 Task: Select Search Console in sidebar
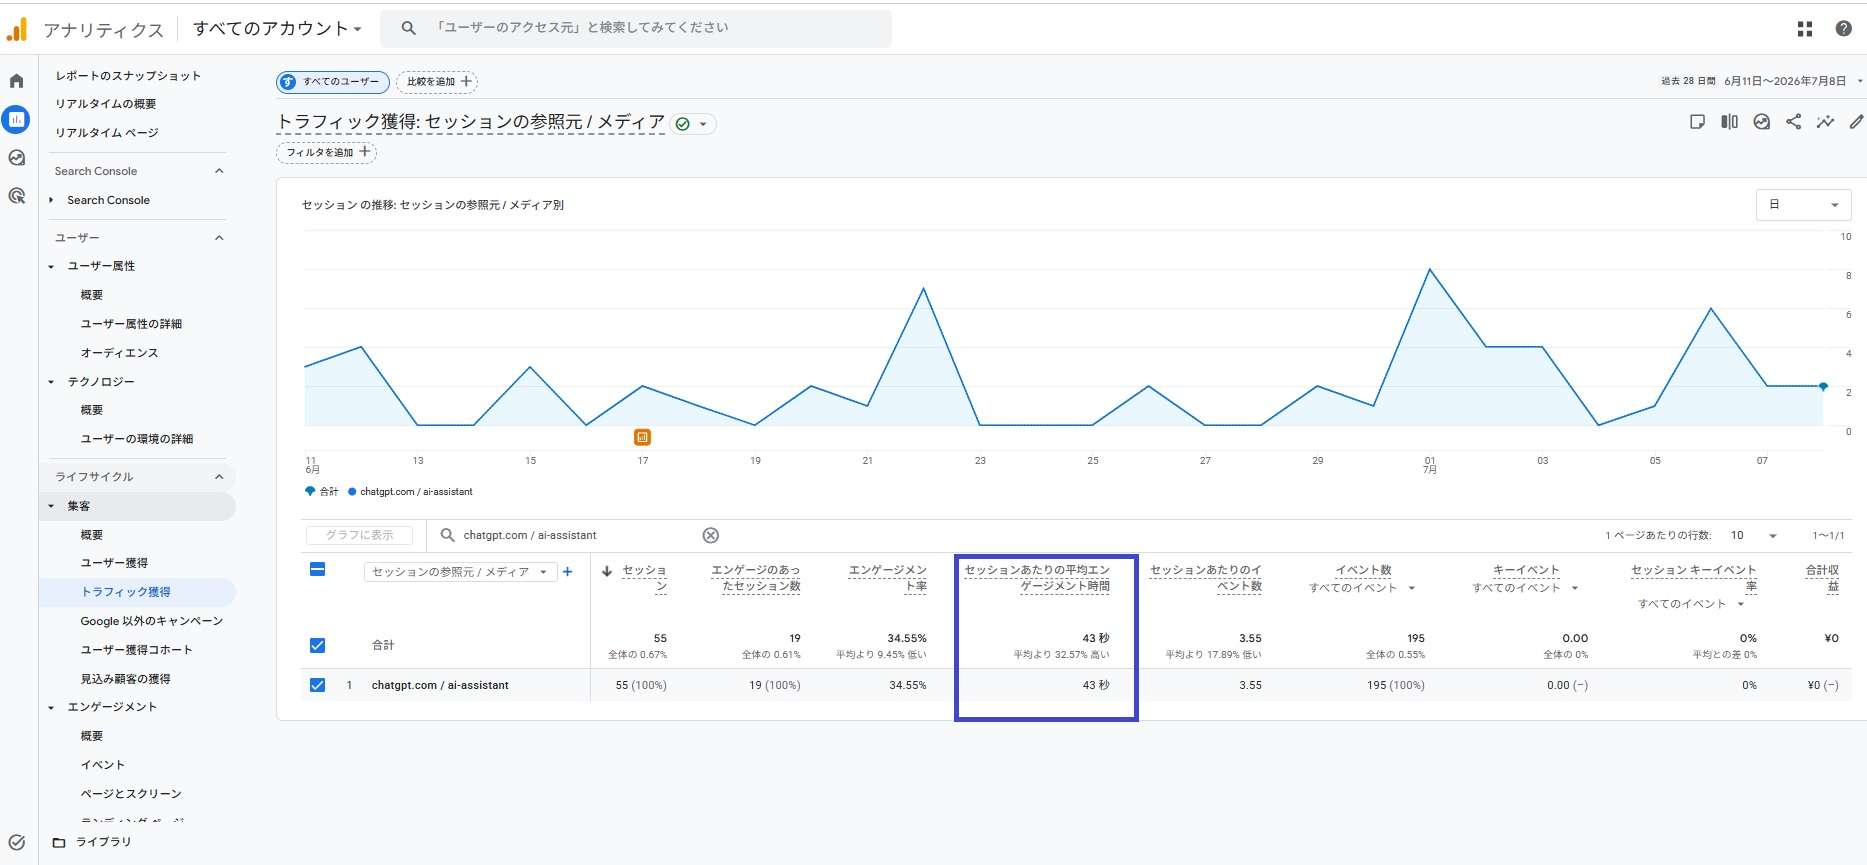[x=108, y=200]
